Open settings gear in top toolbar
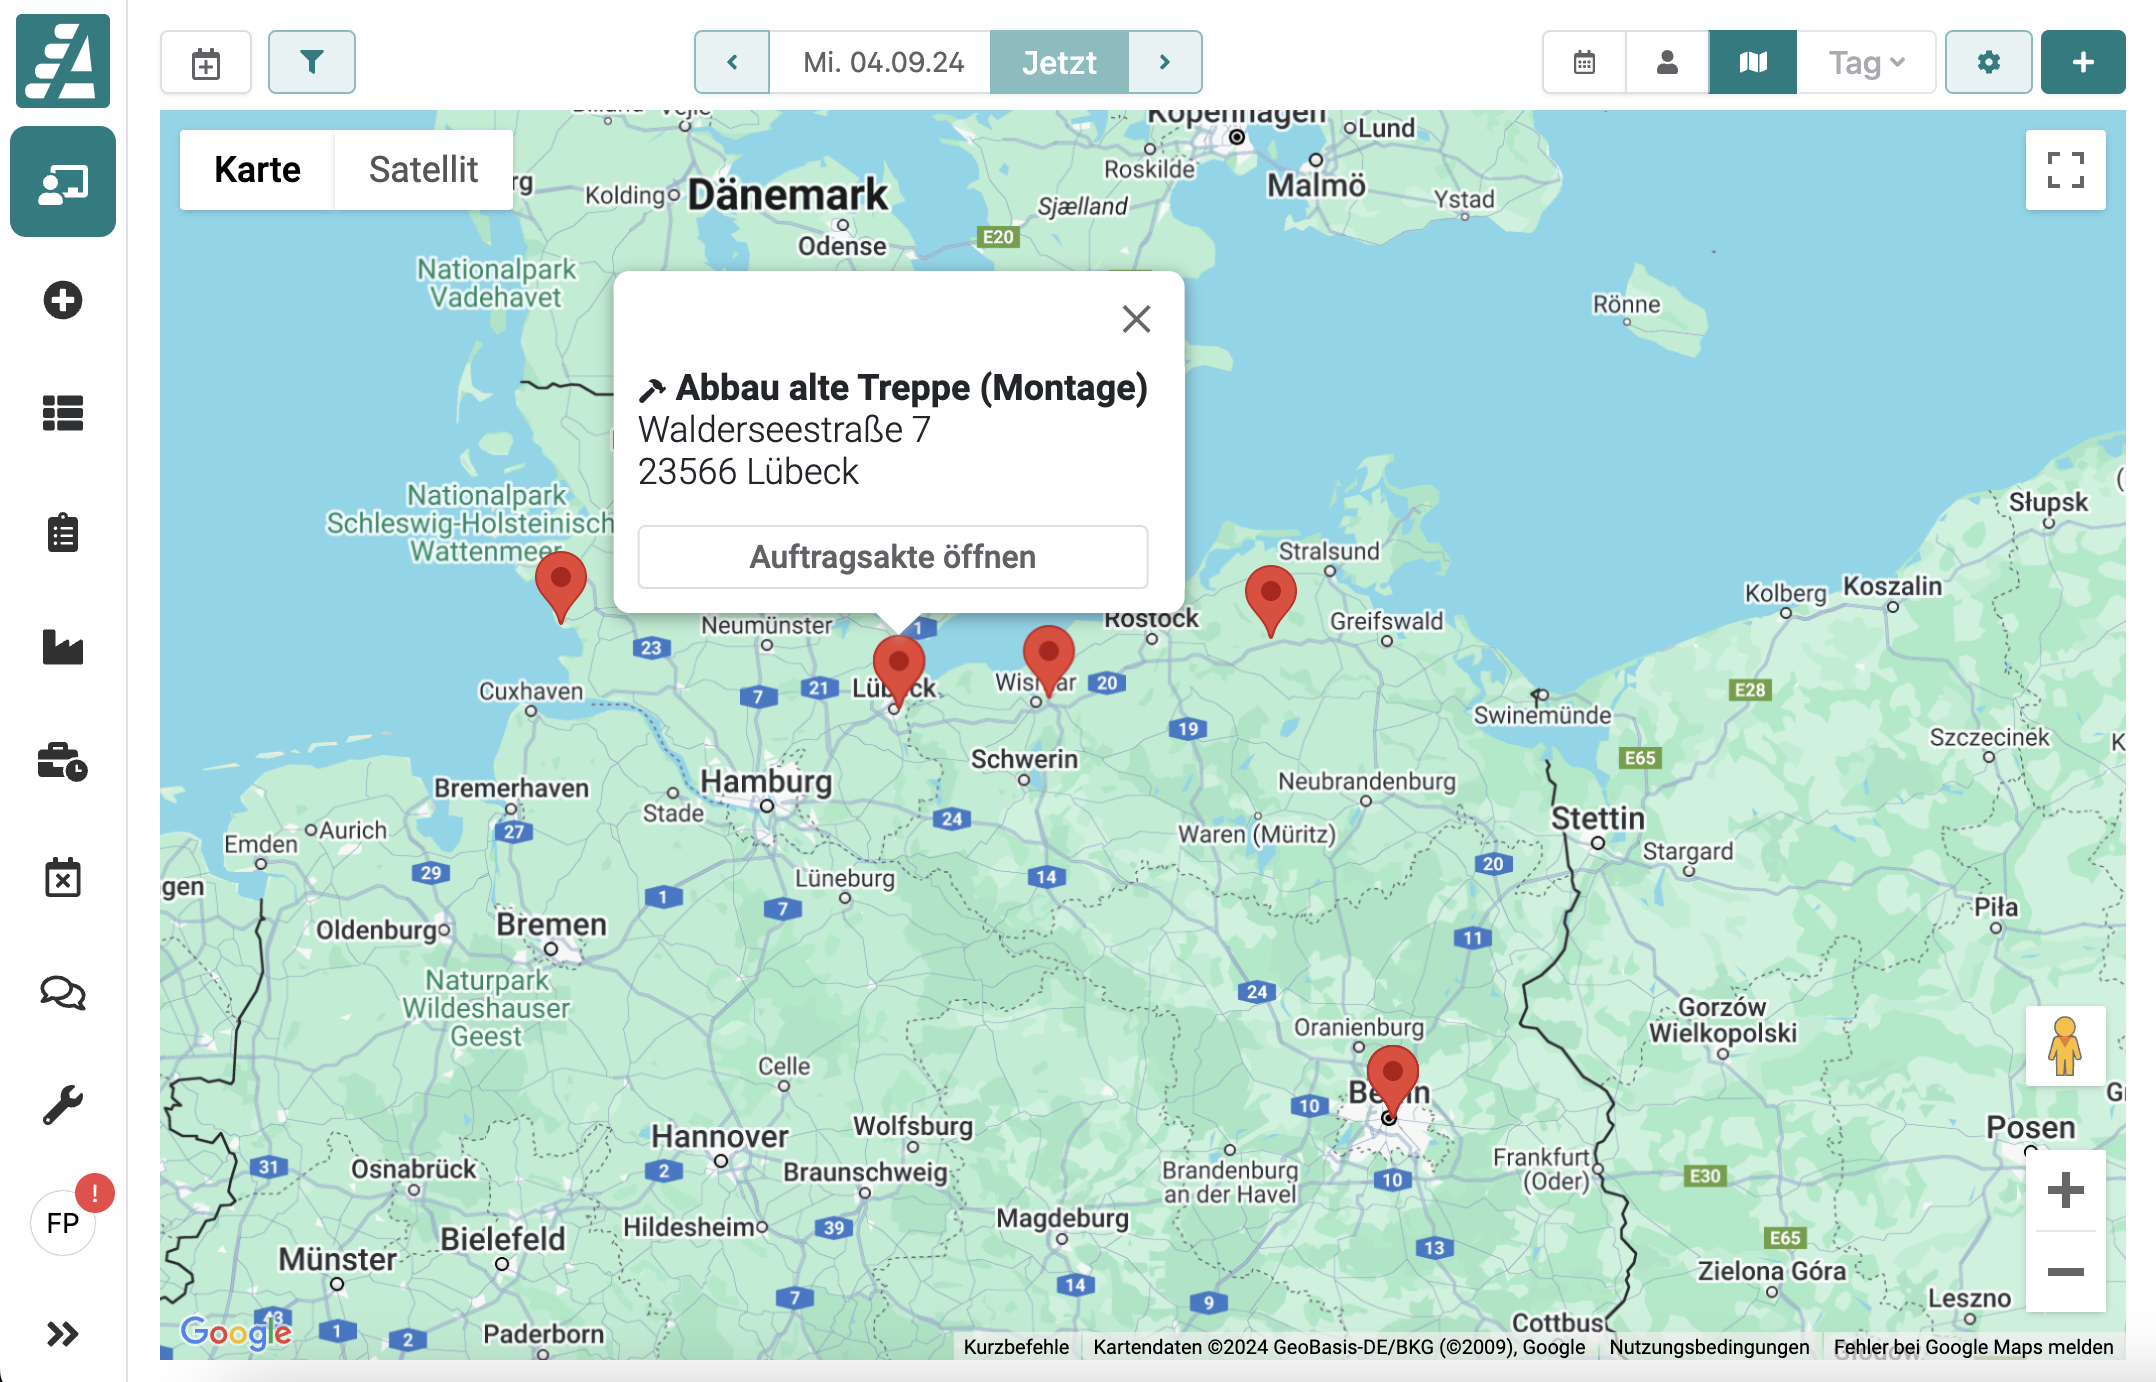This screenshot has width=2156, height=1382. [1988, 62]
